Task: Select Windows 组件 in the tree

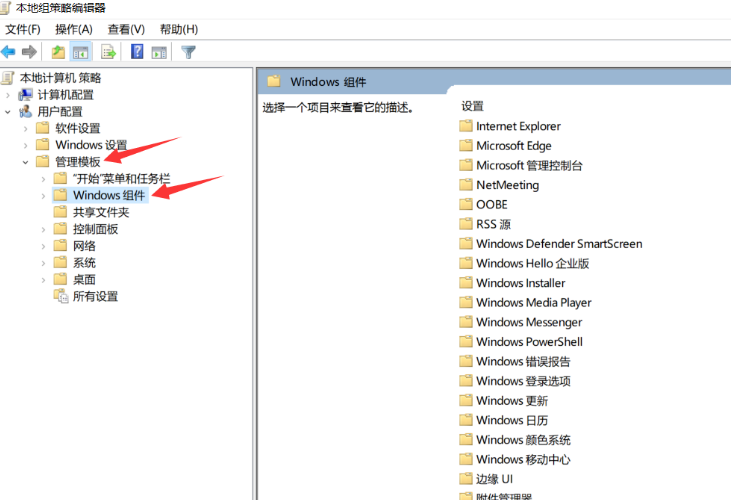Action: (x=109, y=195)
